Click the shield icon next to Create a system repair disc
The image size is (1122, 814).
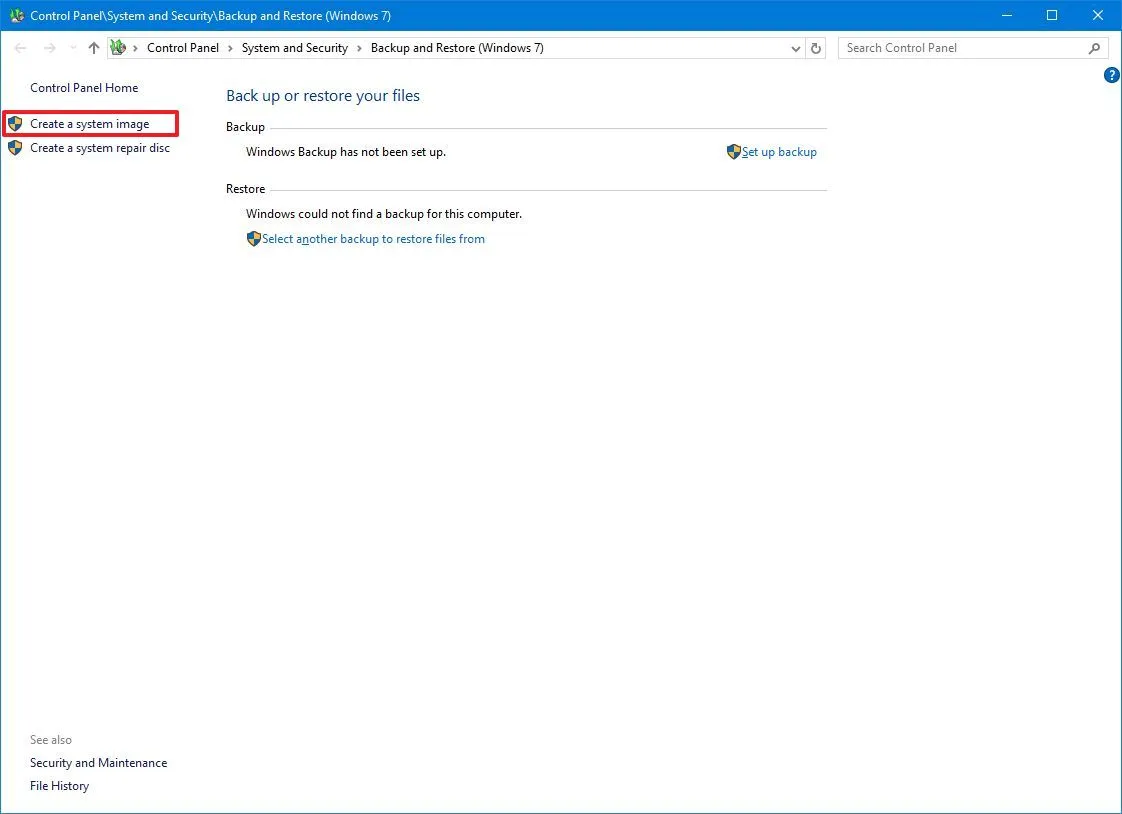click(16, 147)
